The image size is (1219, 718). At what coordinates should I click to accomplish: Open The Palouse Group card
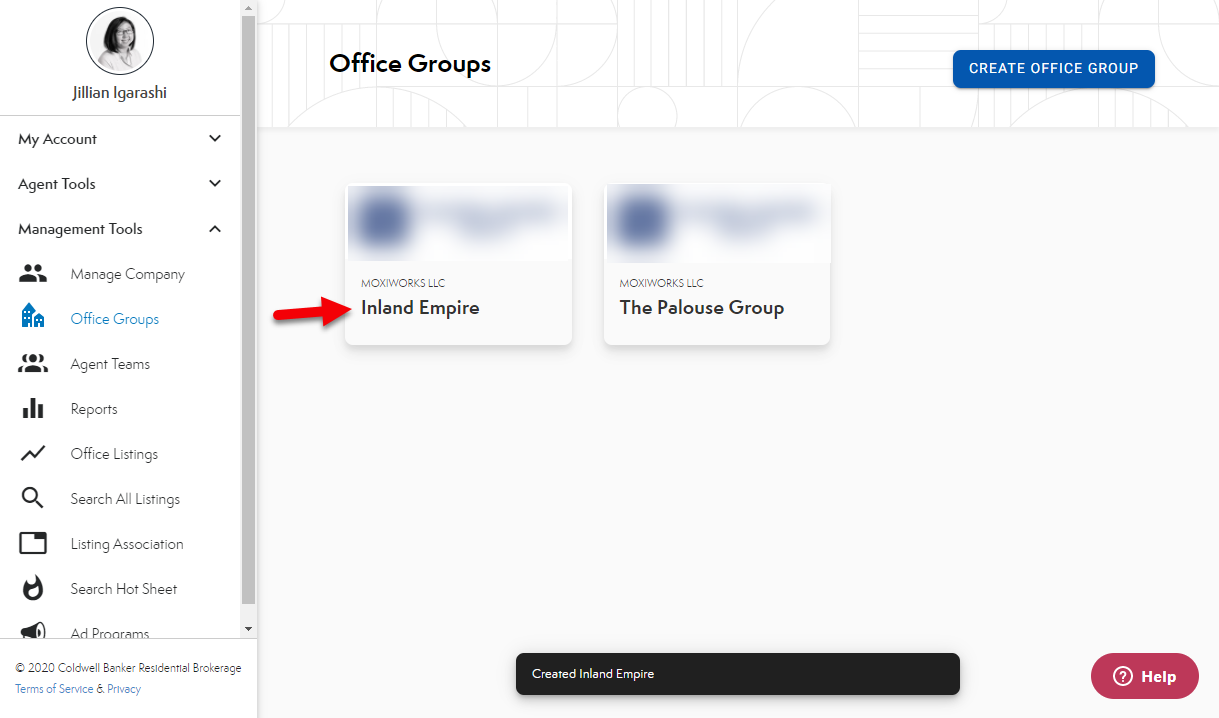716,265
